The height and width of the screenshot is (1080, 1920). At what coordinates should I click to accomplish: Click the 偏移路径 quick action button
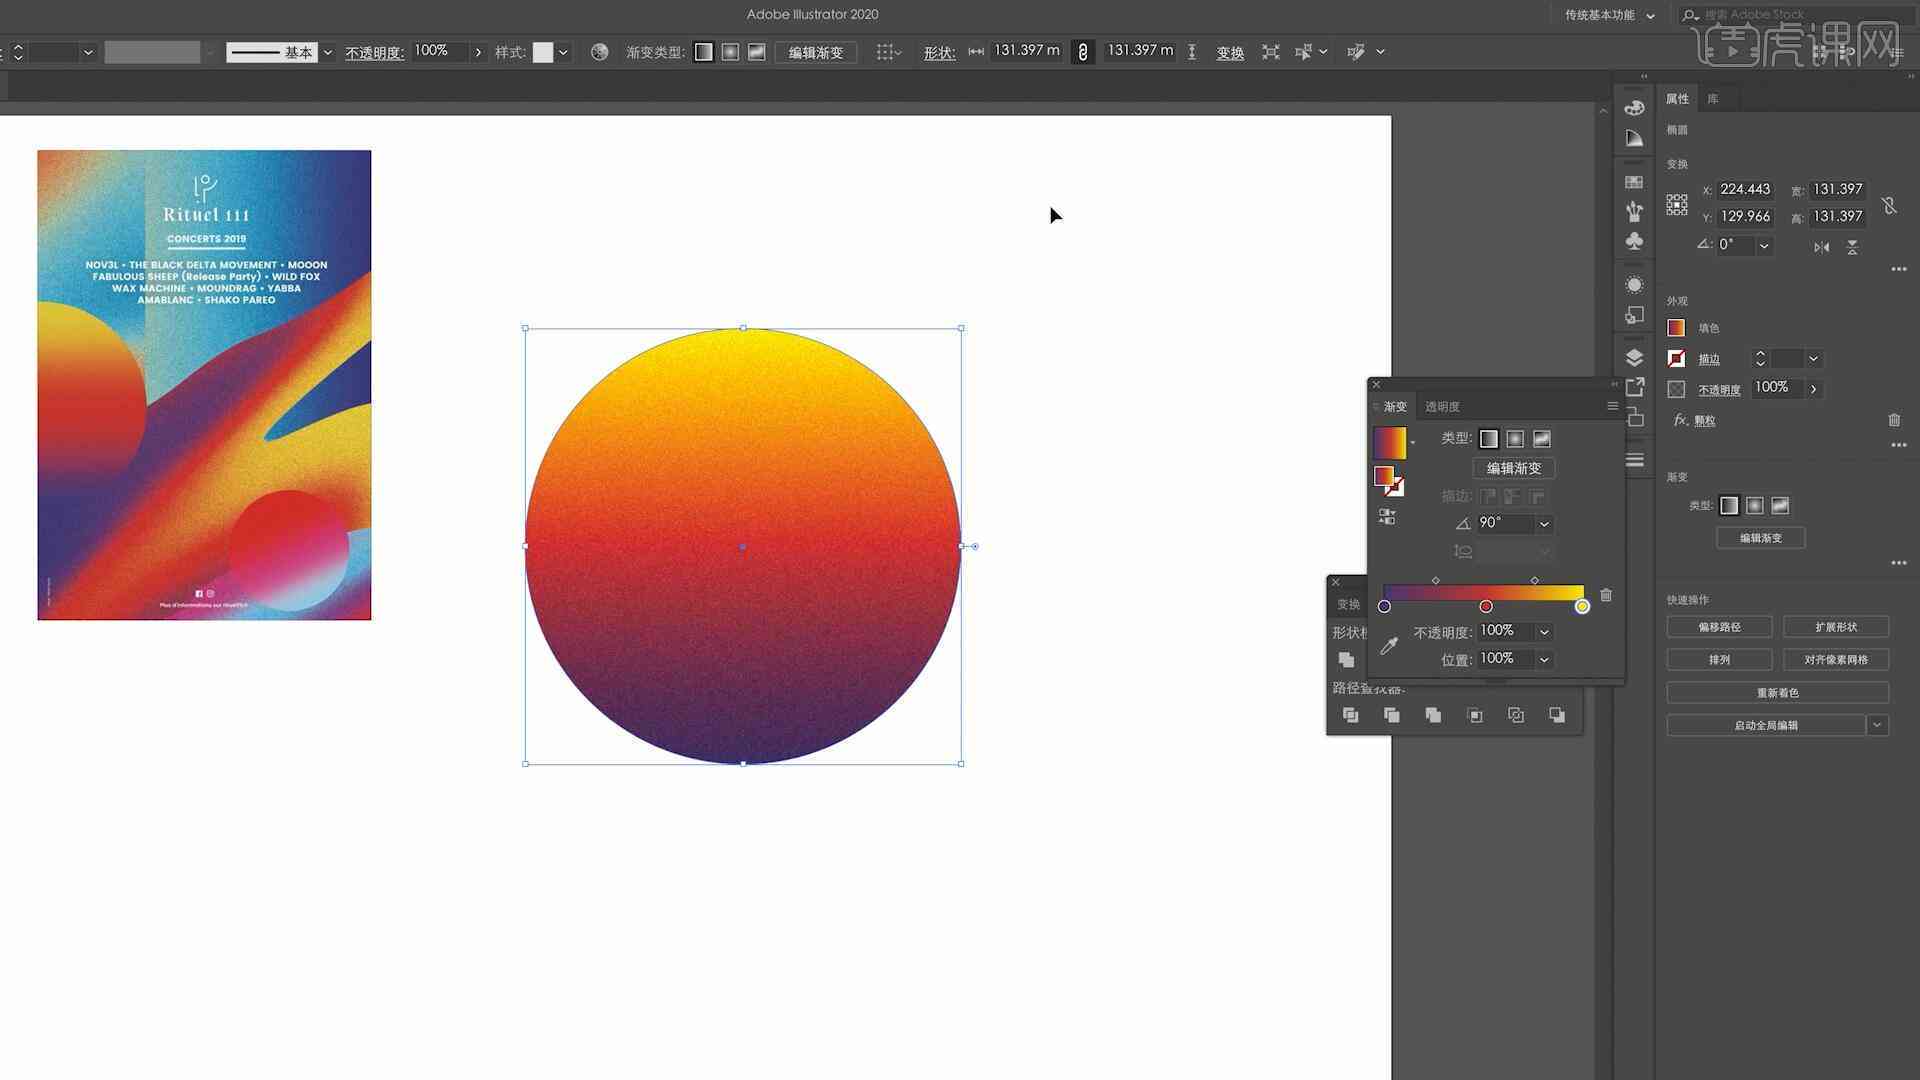pyautogui.click(x=1719, y=627)
